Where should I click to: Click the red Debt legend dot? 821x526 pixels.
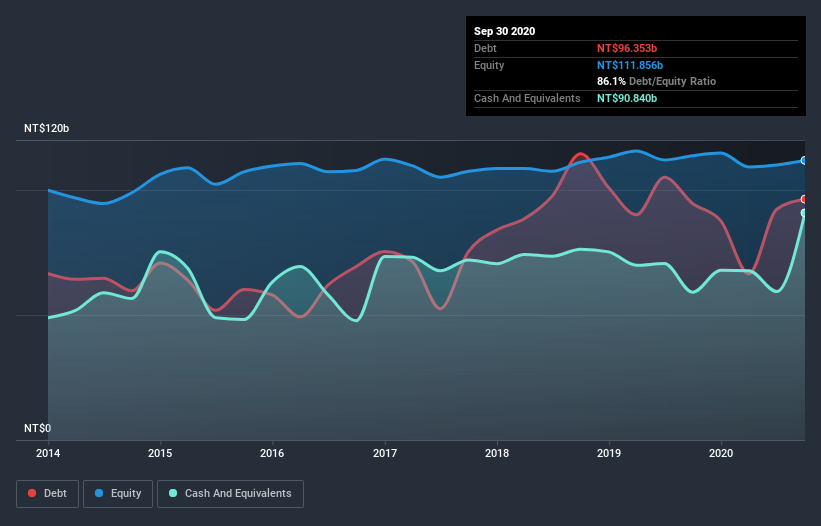[x=32, y=493]
